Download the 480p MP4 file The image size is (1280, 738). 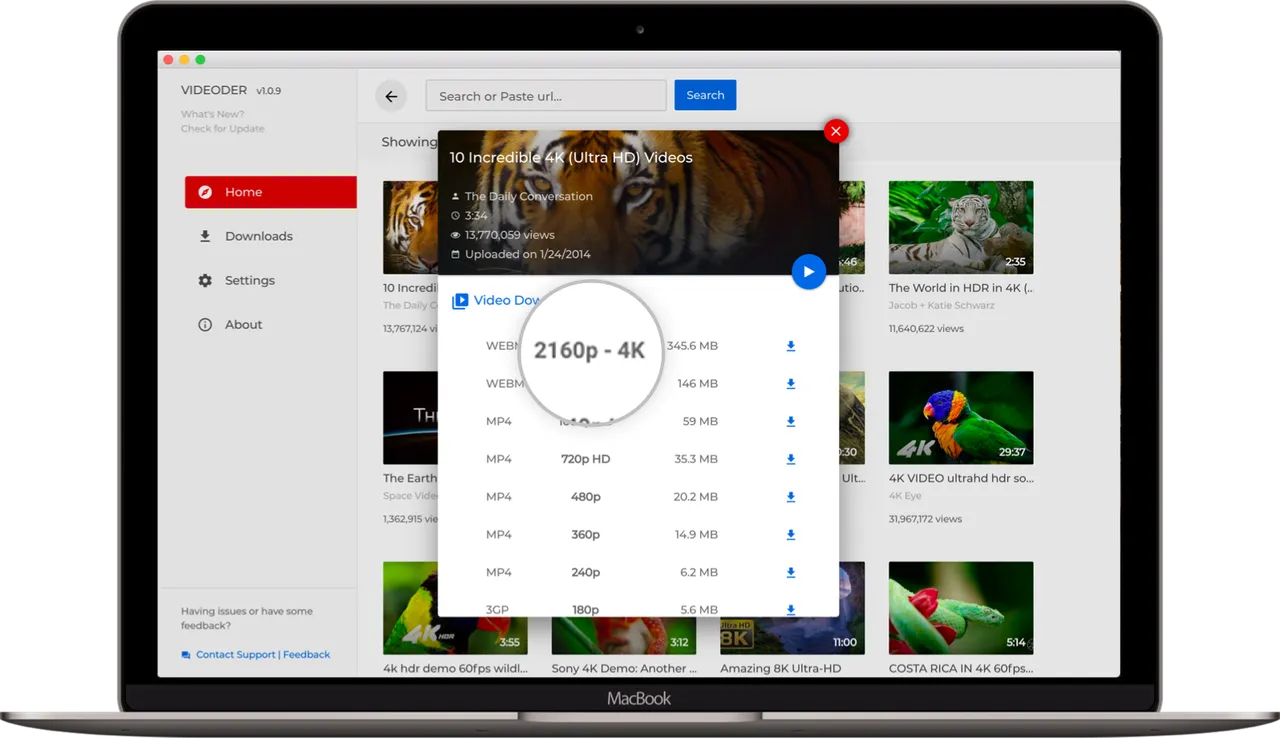[x=790, y=497]
